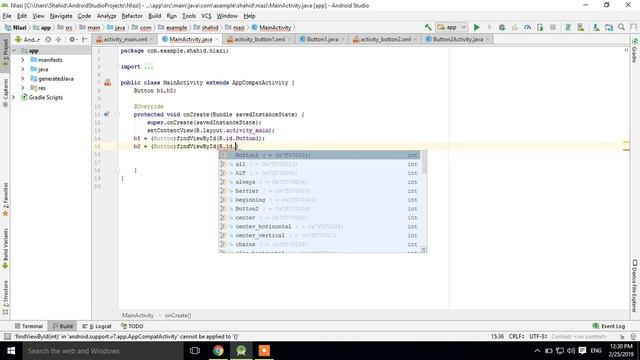Click the UTF-8 encoding status indicator
640x360 pixels.
pos(538,337)
